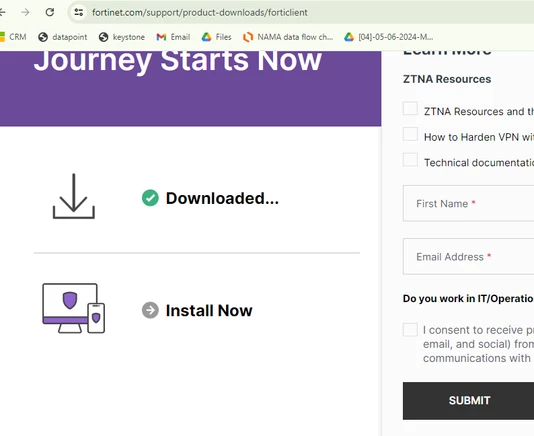Open site information icon in address bar
This screenshot has width=534, height=436.
79,12
